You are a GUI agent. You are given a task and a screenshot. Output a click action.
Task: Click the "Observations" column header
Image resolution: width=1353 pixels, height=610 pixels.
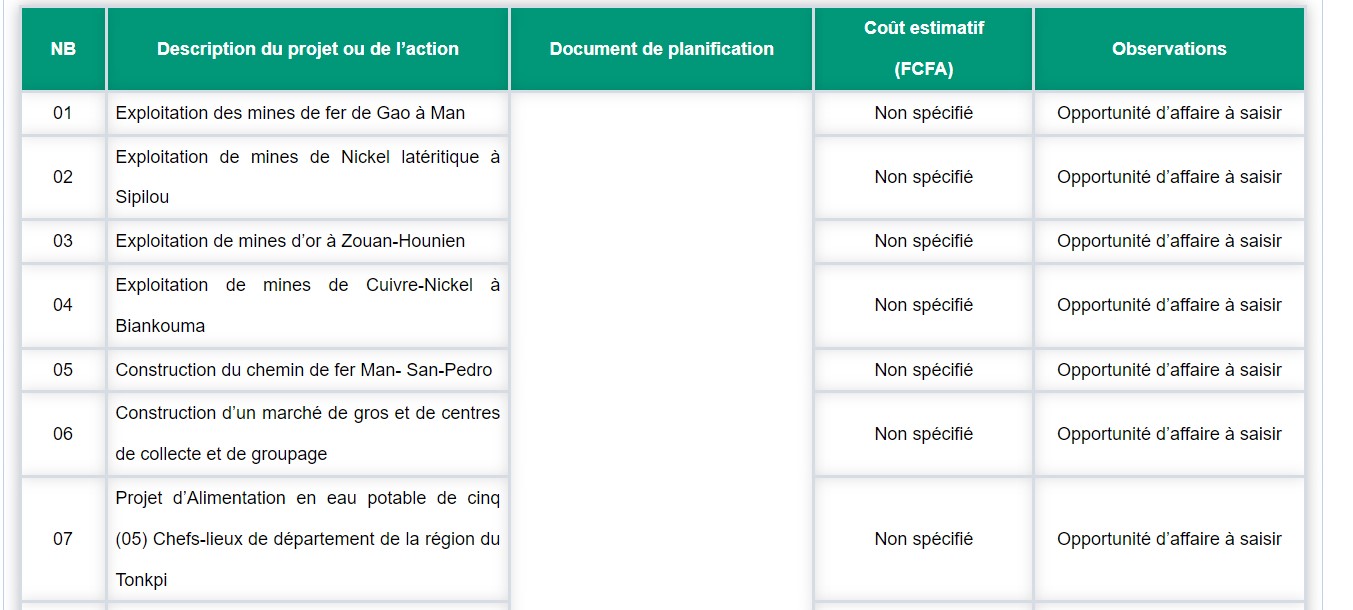[x=1168, y=49]
